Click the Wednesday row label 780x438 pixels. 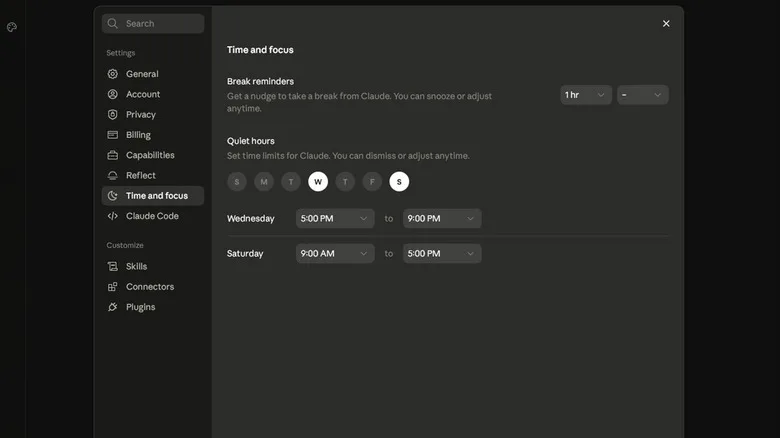tap(251, 219)
